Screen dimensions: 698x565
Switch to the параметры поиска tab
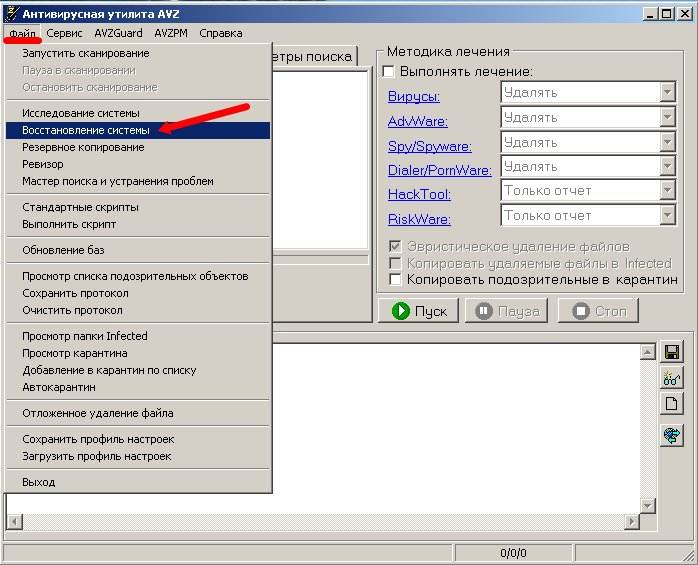(x=314, y=57)
